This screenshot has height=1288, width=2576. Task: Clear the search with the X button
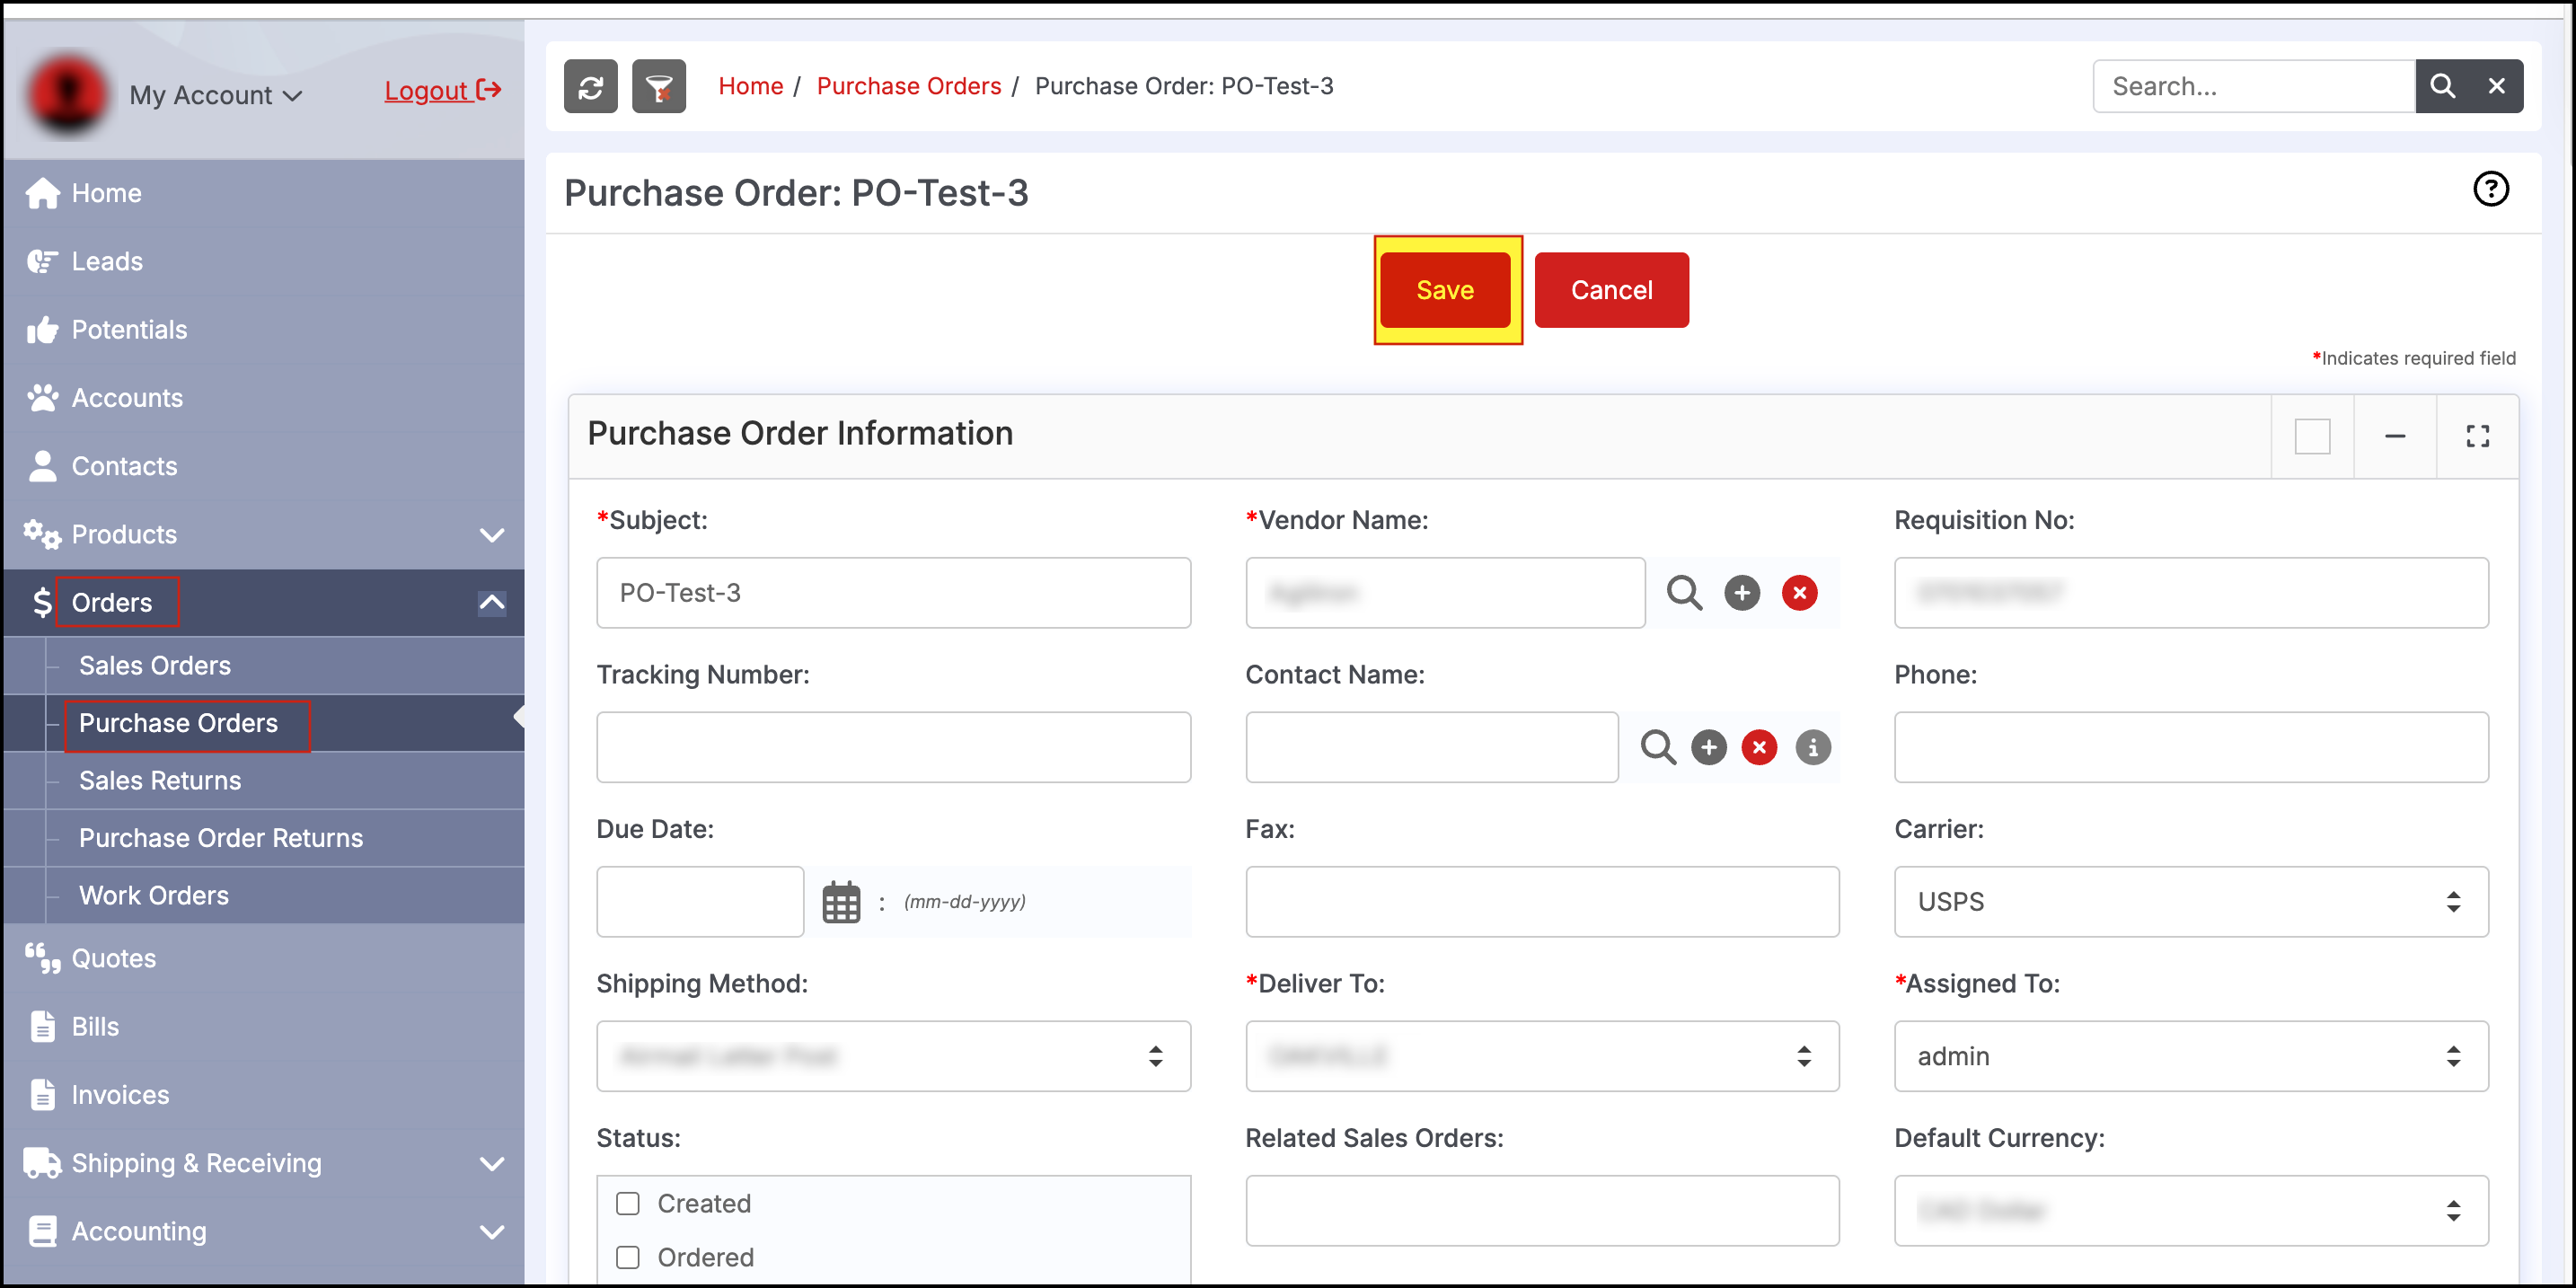(x=2497, y=87)
